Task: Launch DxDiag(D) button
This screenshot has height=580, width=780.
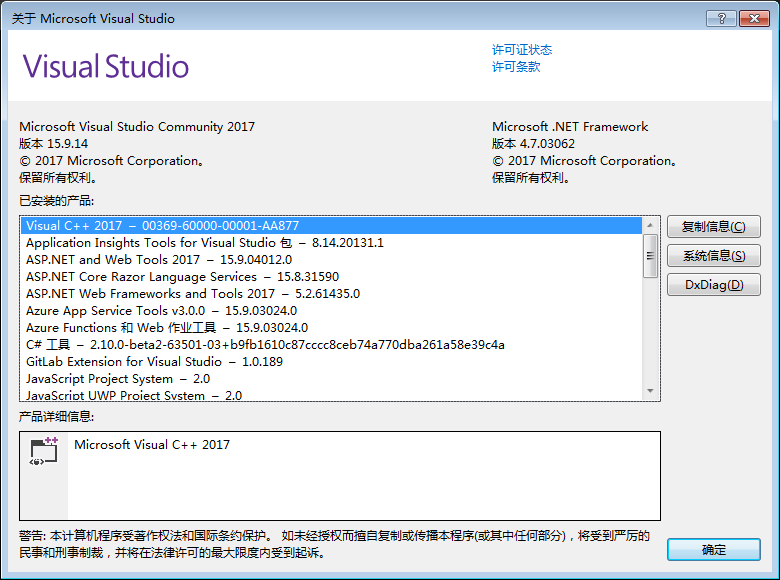Action: 713,285
